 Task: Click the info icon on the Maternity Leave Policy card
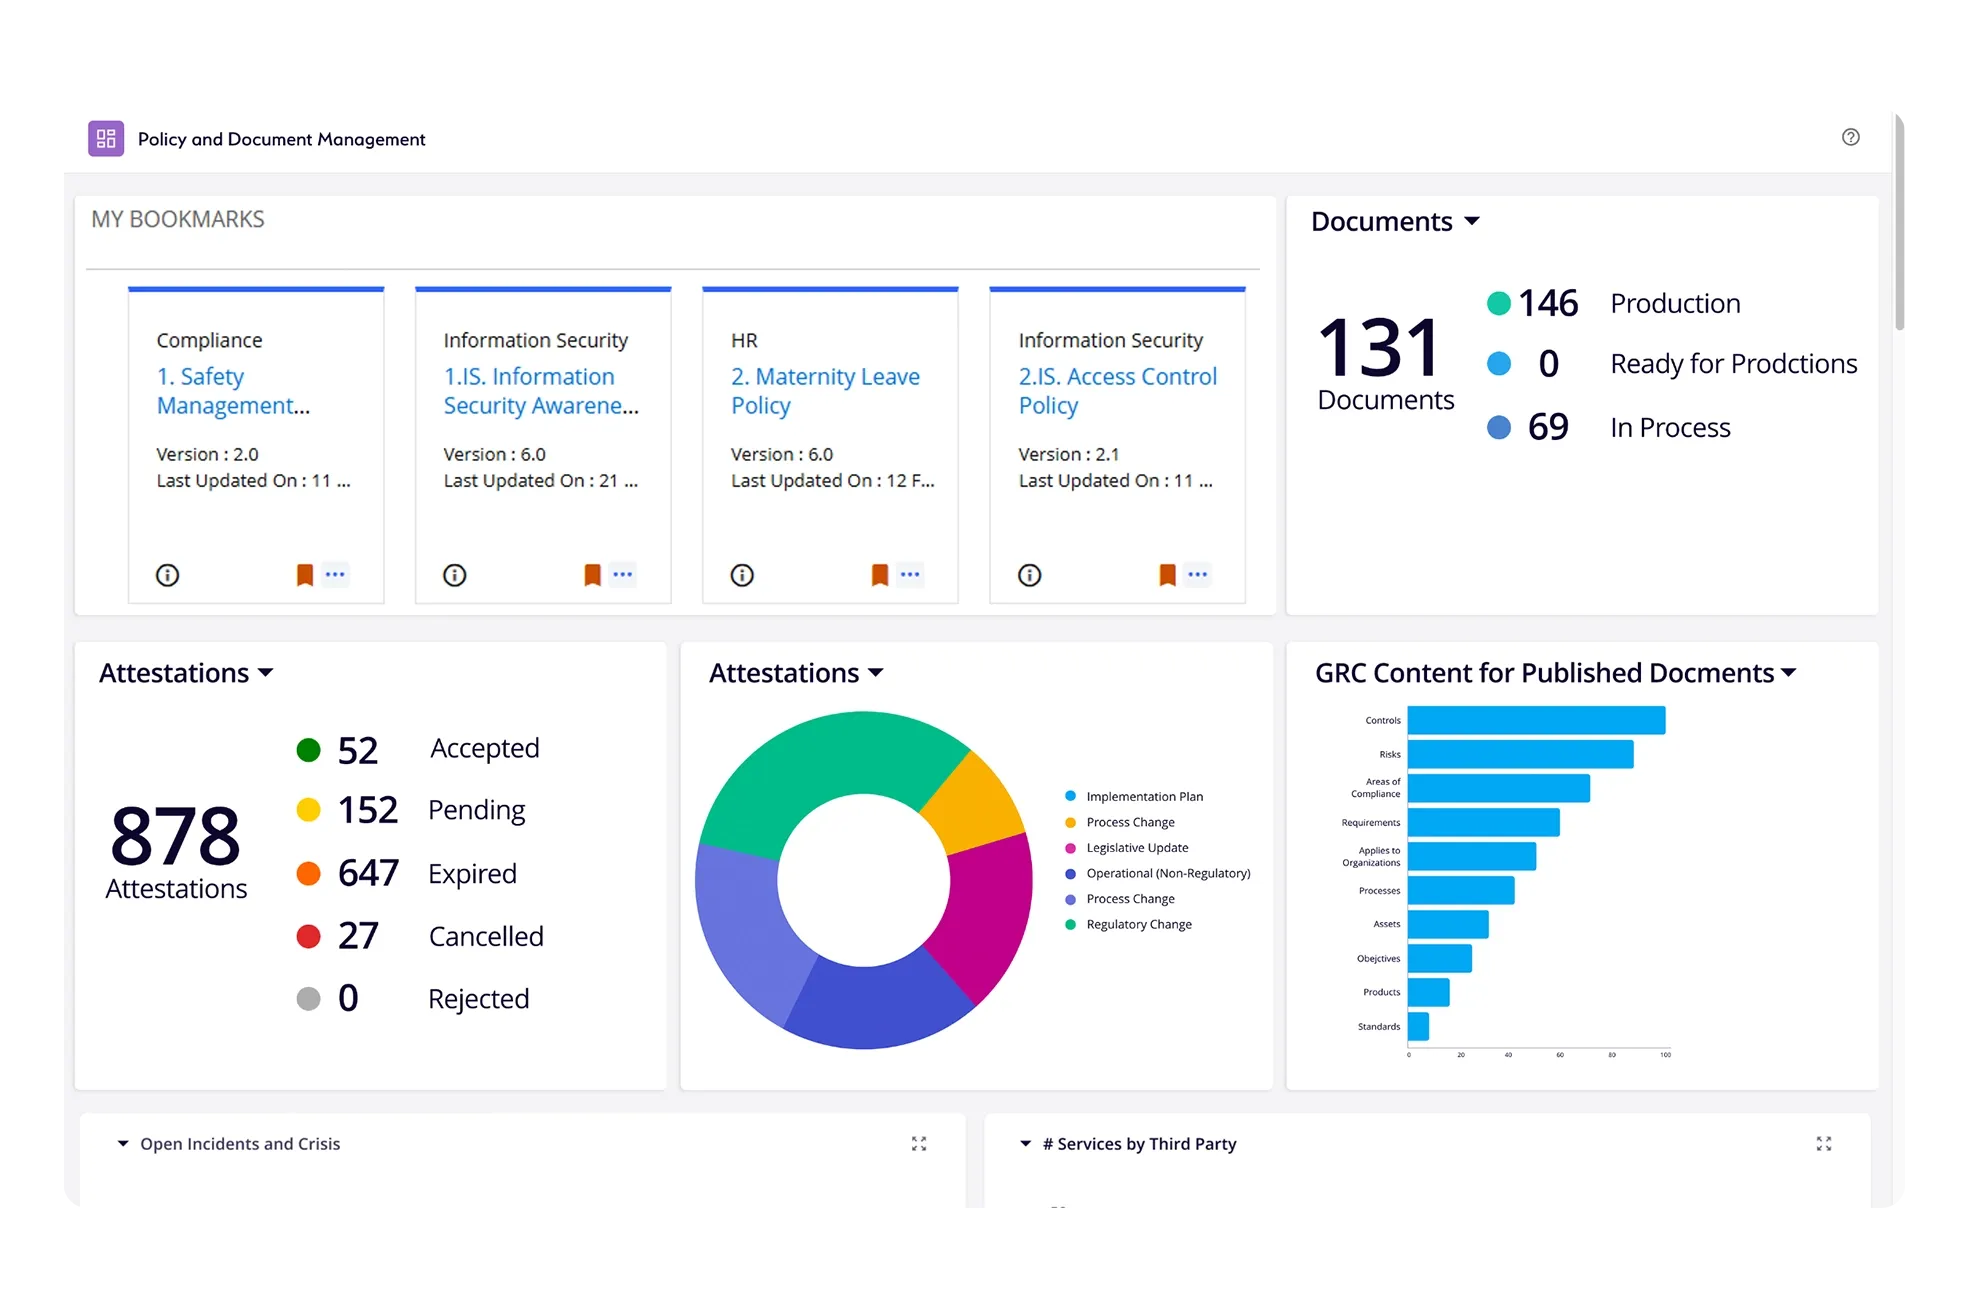(741, 574)
